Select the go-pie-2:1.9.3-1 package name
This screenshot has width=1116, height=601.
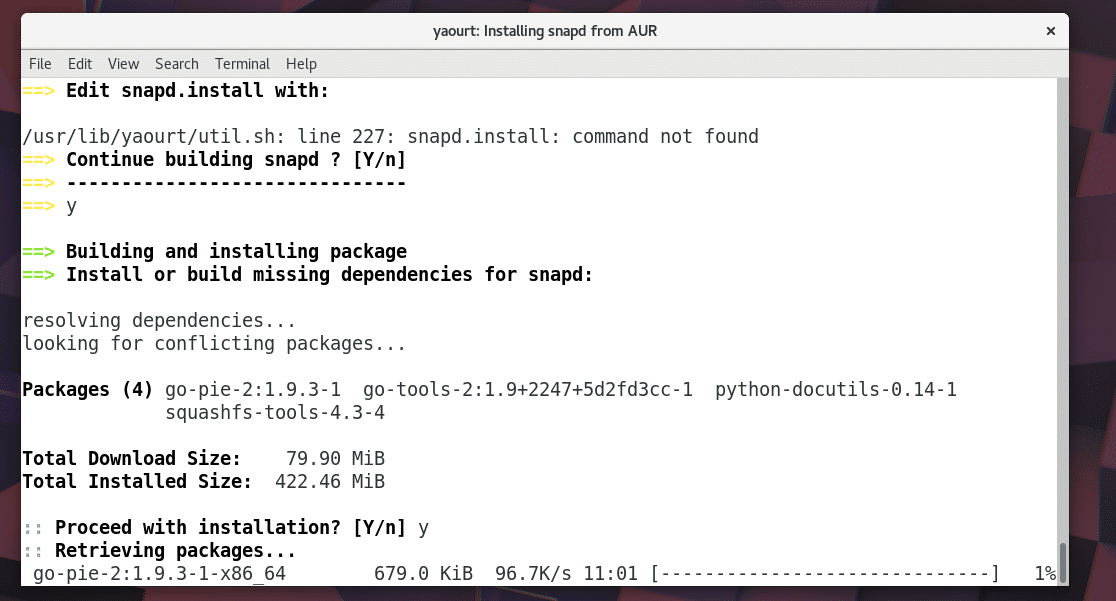click(257, 389)
